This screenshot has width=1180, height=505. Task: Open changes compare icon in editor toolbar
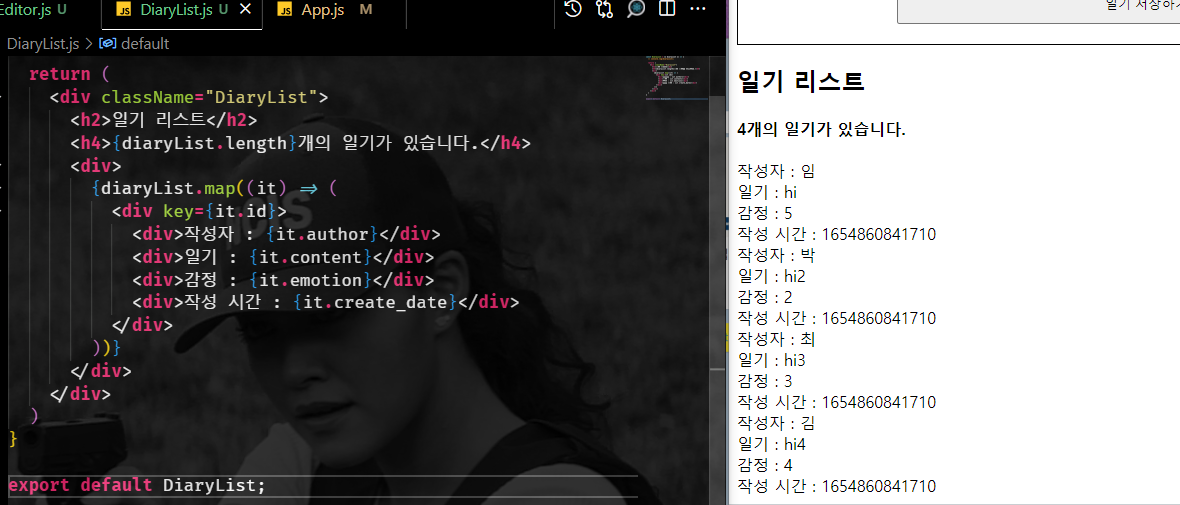click(x=604, y=9)
